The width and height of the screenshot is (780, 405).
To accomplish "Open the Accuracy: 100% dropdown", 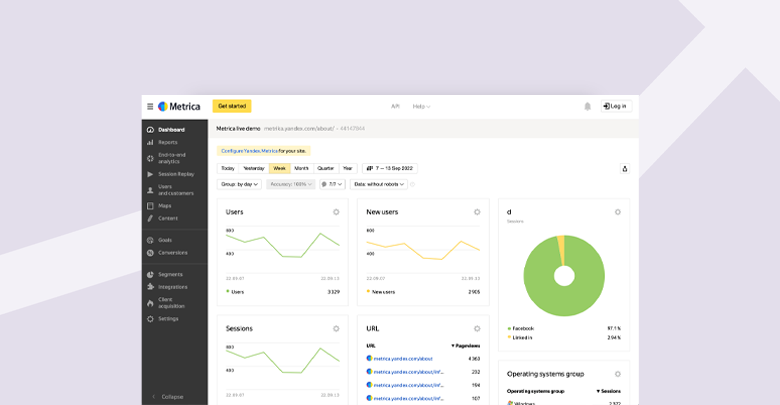I will click(x=291, y=185).
